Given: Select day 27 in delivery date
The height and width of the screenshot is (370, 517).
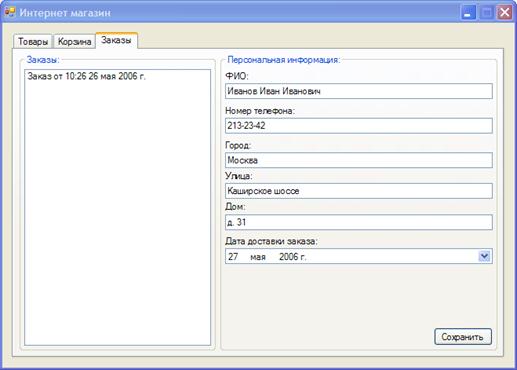Looking at the screenshot, I should tap(233, 257).
